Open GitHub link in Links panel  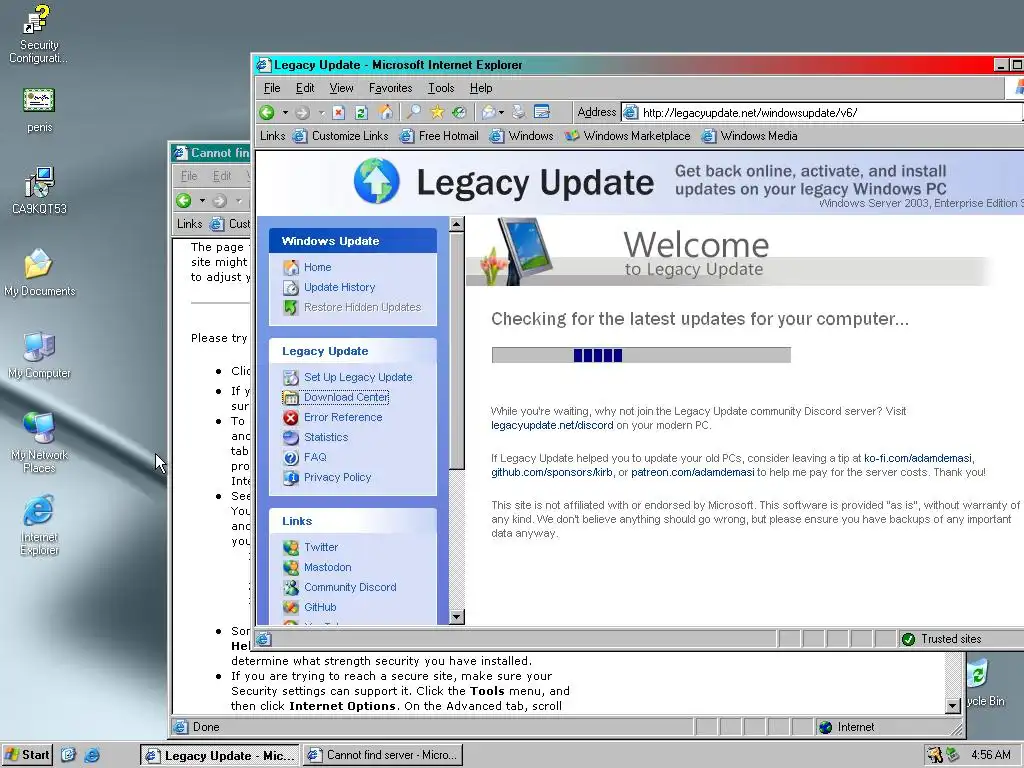coord(320,607)
